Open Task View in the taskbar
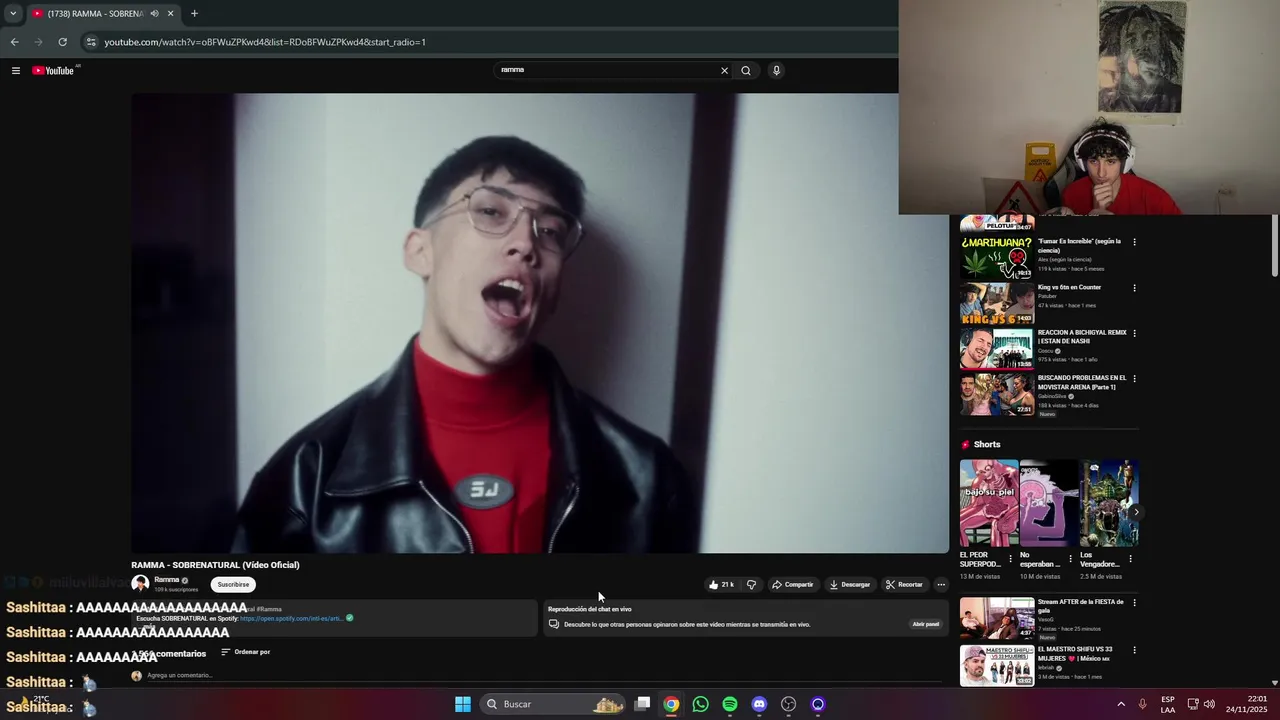The image size is (1280, 720). pyautogui.click(x=643, y=704)
